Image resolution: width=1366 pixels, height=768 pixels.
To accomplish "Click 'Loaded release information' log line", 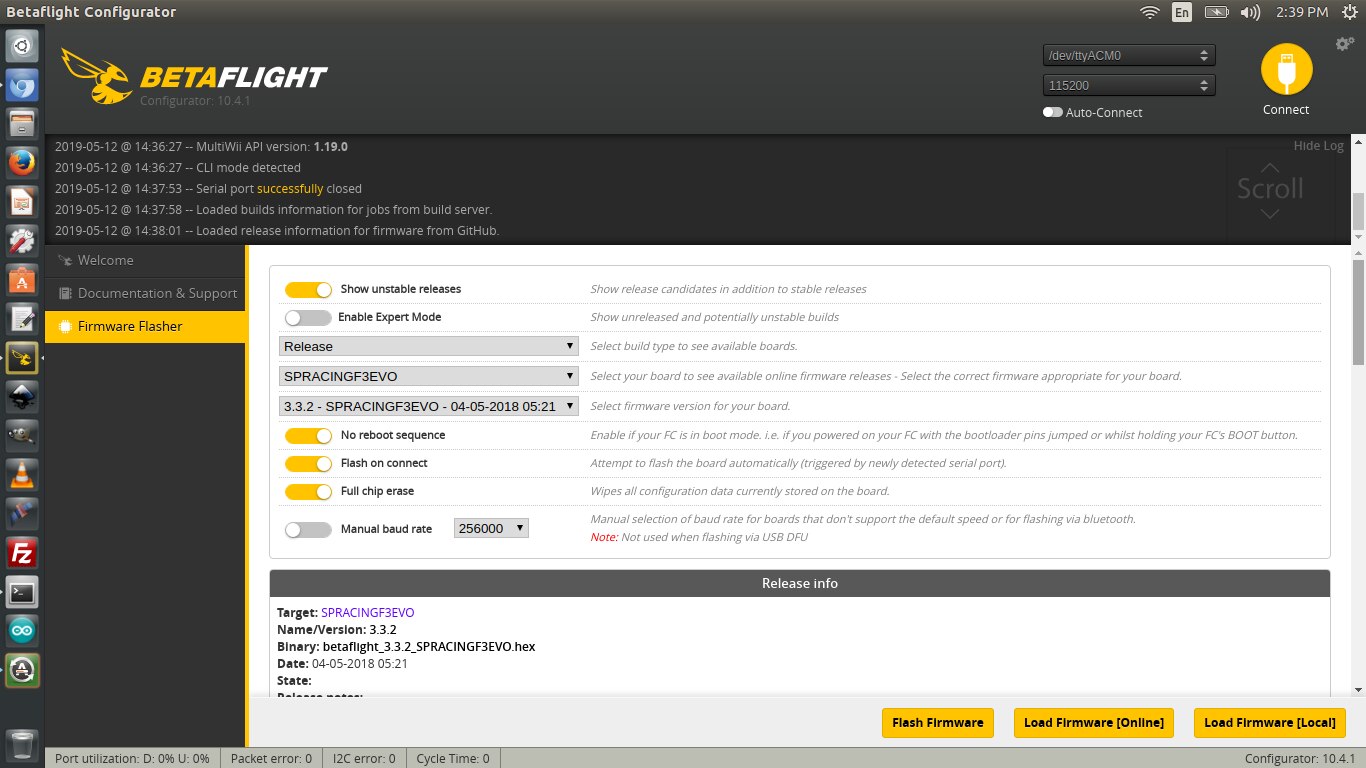I will [x=277, y=231].
